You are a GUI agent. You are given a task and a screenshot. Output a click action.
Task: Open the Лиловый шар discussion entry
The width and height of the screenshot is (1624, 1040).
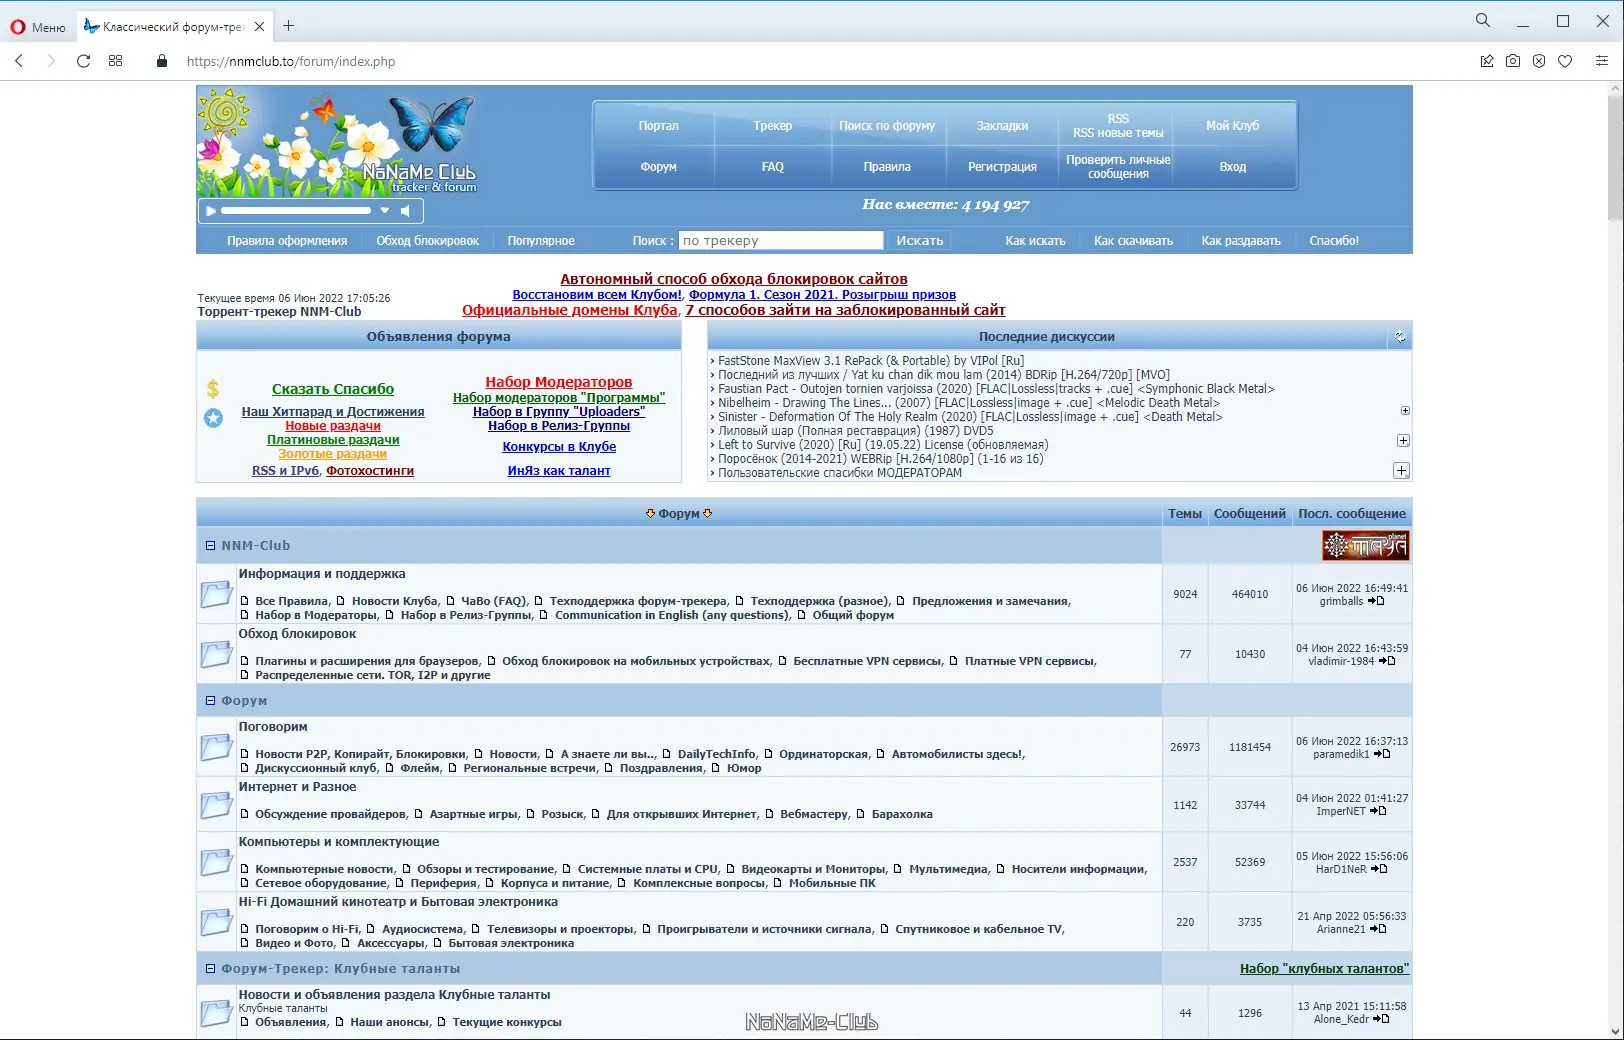tap(856, 431)
